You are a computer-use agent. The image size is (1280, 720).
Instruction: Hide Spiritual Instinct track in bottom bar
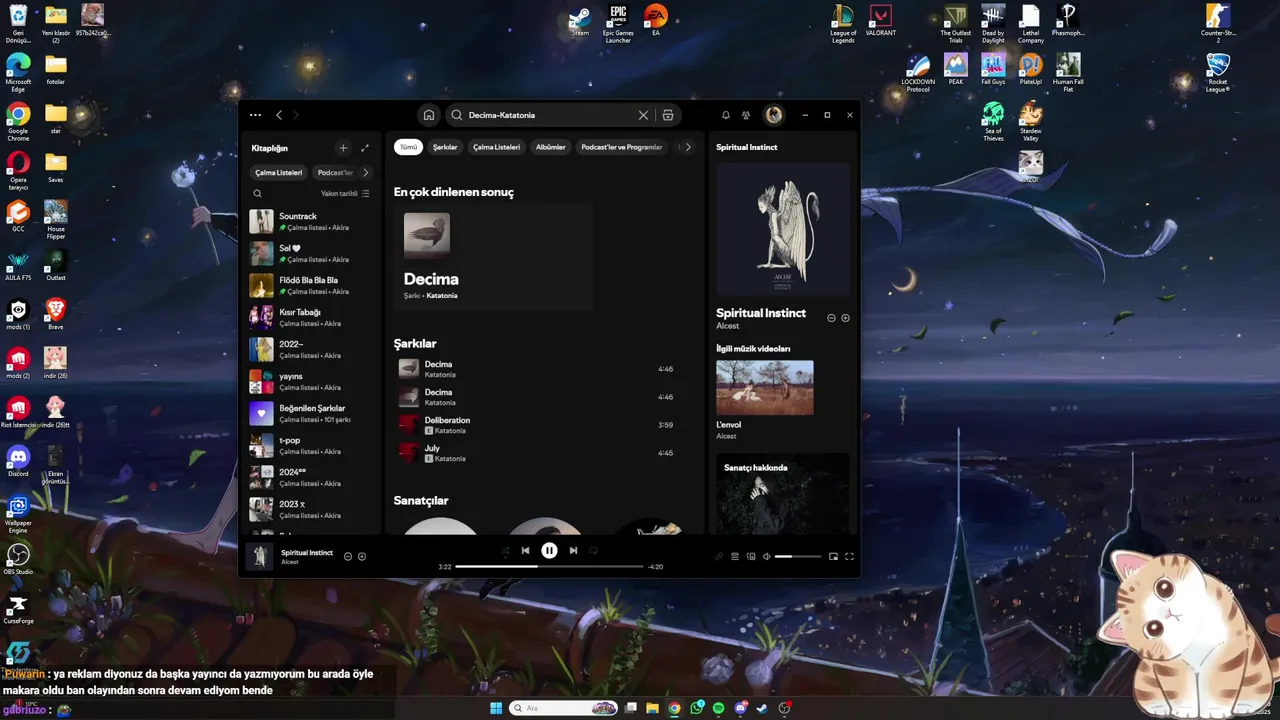[348, 556]
